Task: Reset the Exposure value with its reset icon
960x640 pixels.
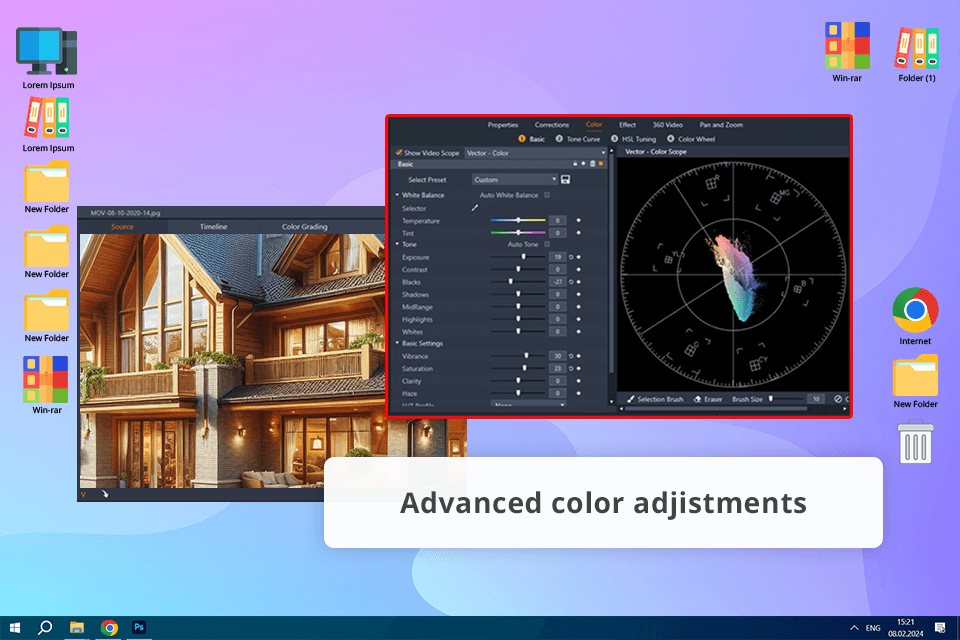Action: 571,257
